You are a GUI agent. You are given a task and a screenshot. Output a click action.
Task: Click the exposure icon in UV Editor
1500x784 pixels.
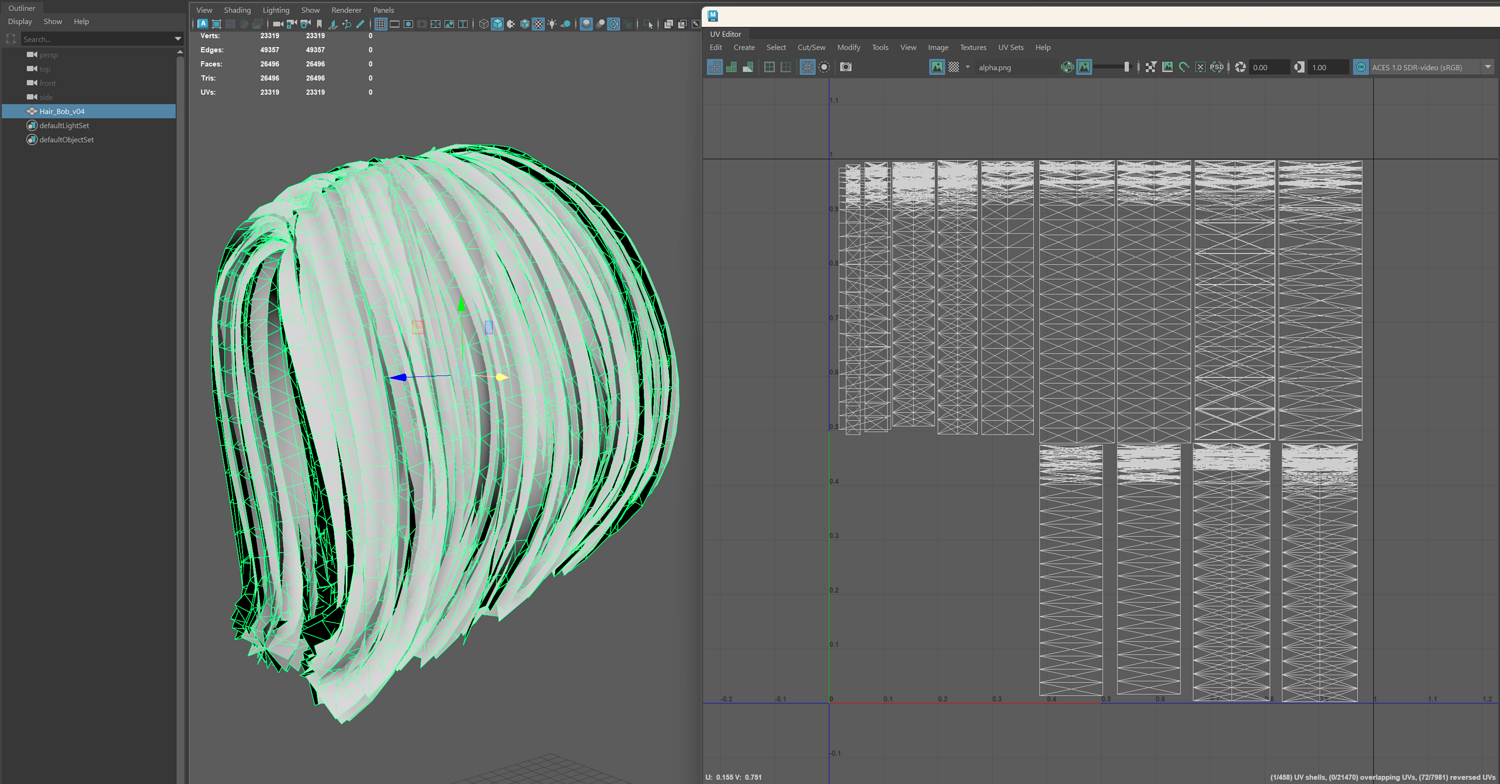tap(1240, 67)
